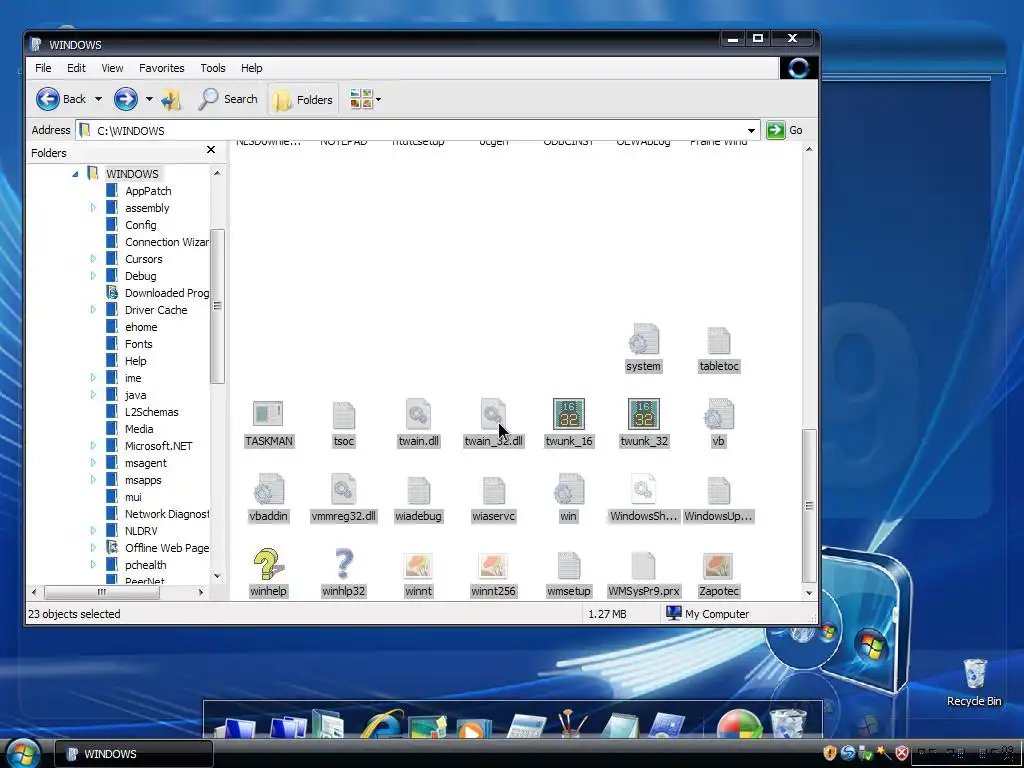This screenshot has height=768, width=1024.
Task: Expand the assembly folder node
Action: [93, 208]
